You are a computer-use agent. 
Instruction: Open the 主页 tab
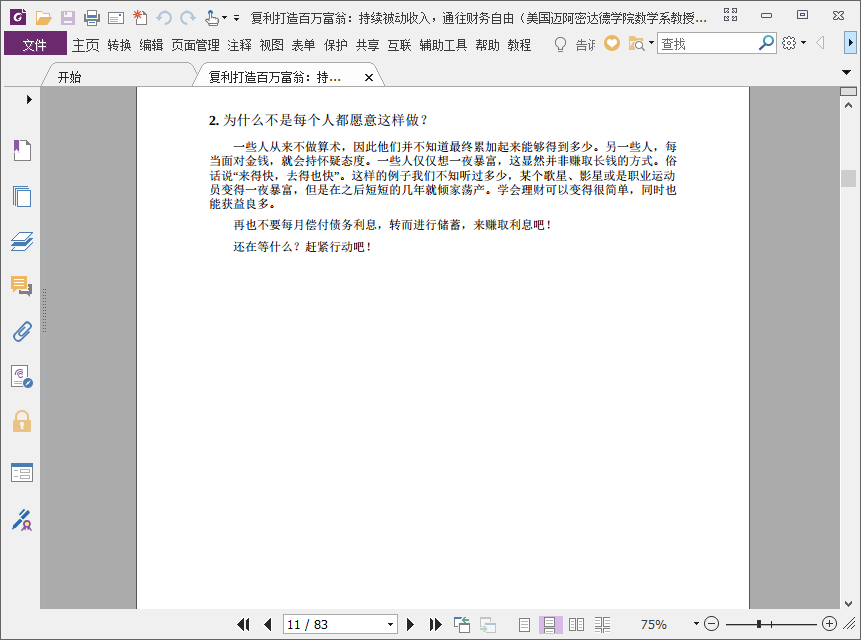[x=85, y=44]
